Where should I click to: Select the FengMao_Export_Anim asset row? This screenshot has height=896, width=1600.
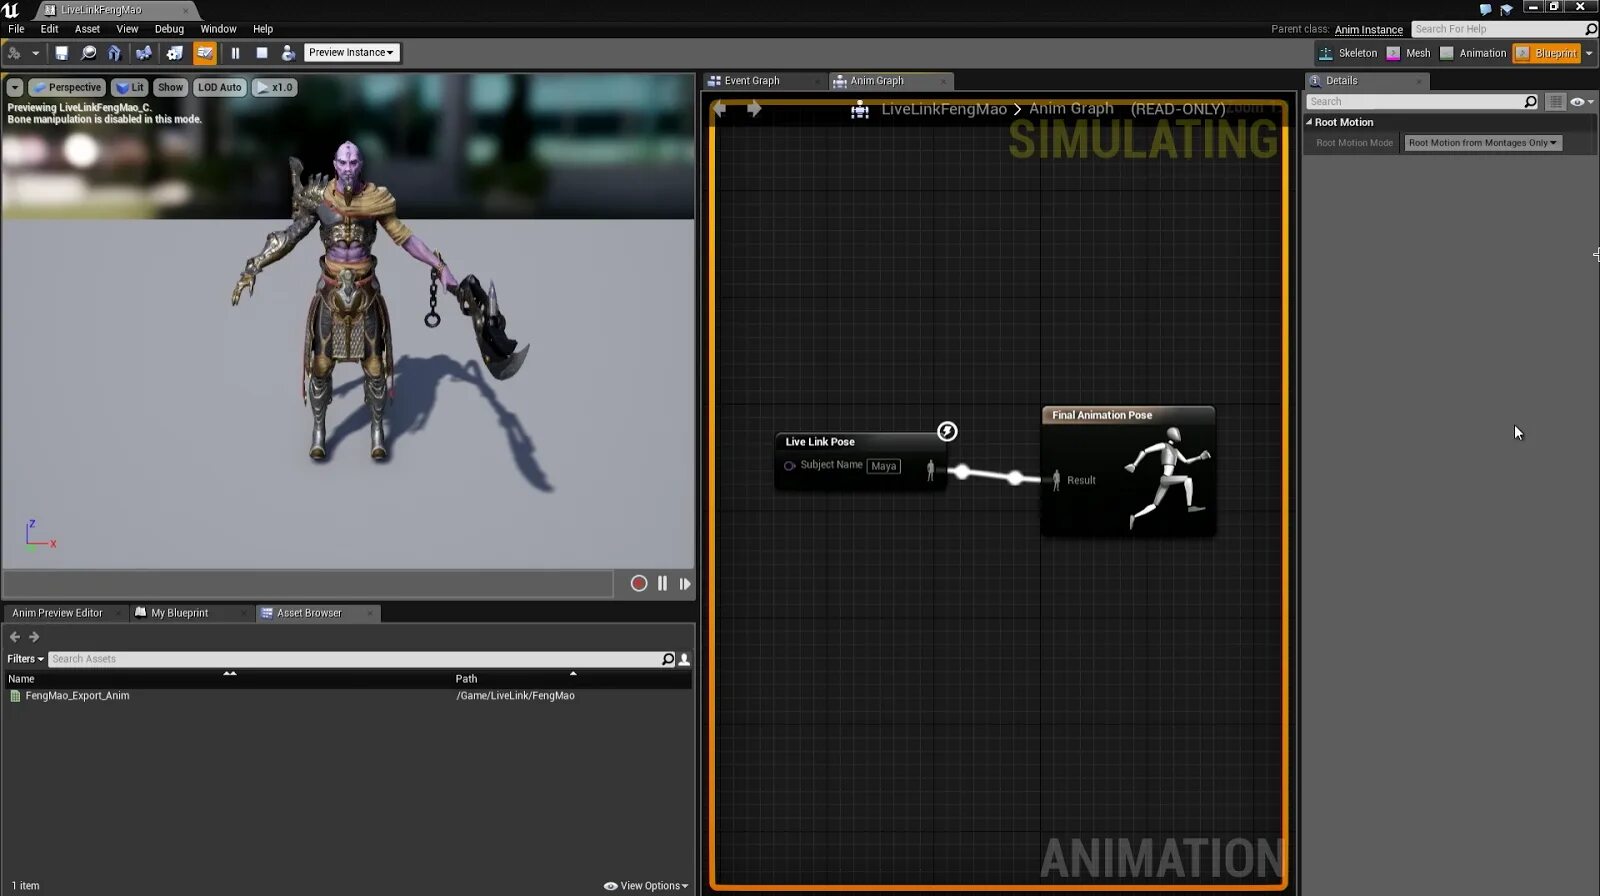pyautogui.click(x=346, y=696)
